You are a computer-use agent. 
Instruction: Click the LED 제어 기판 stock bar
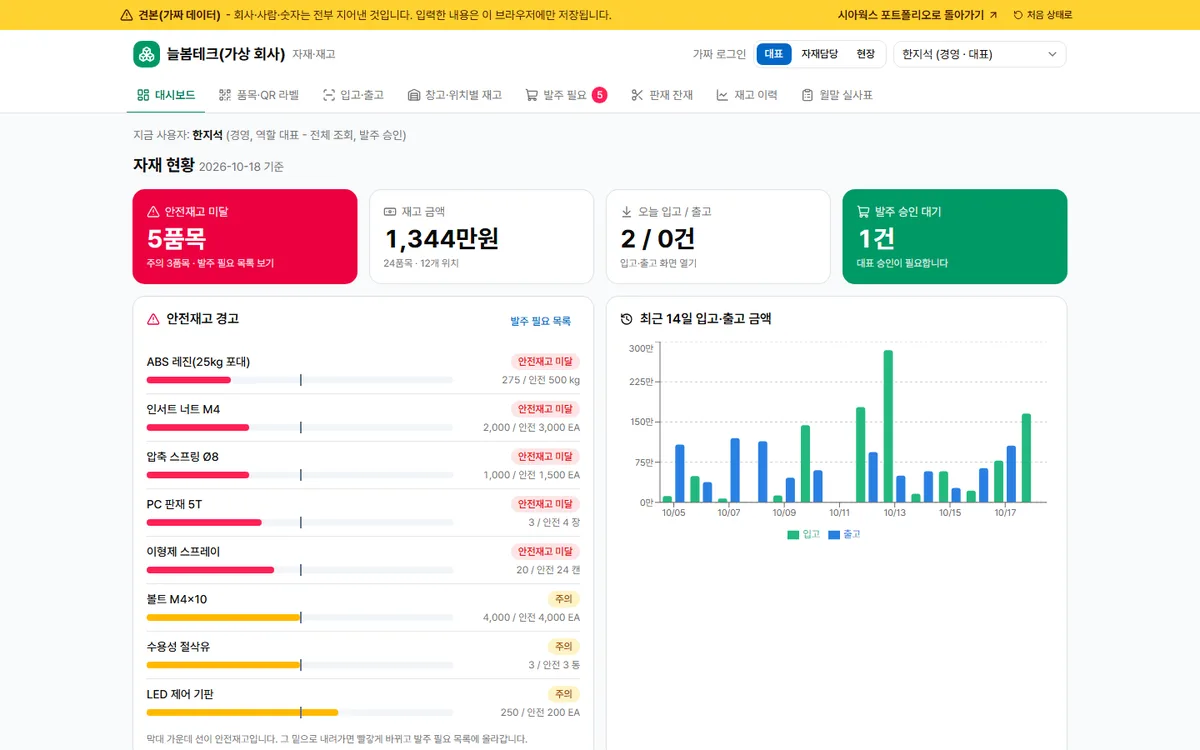point(300,713)
